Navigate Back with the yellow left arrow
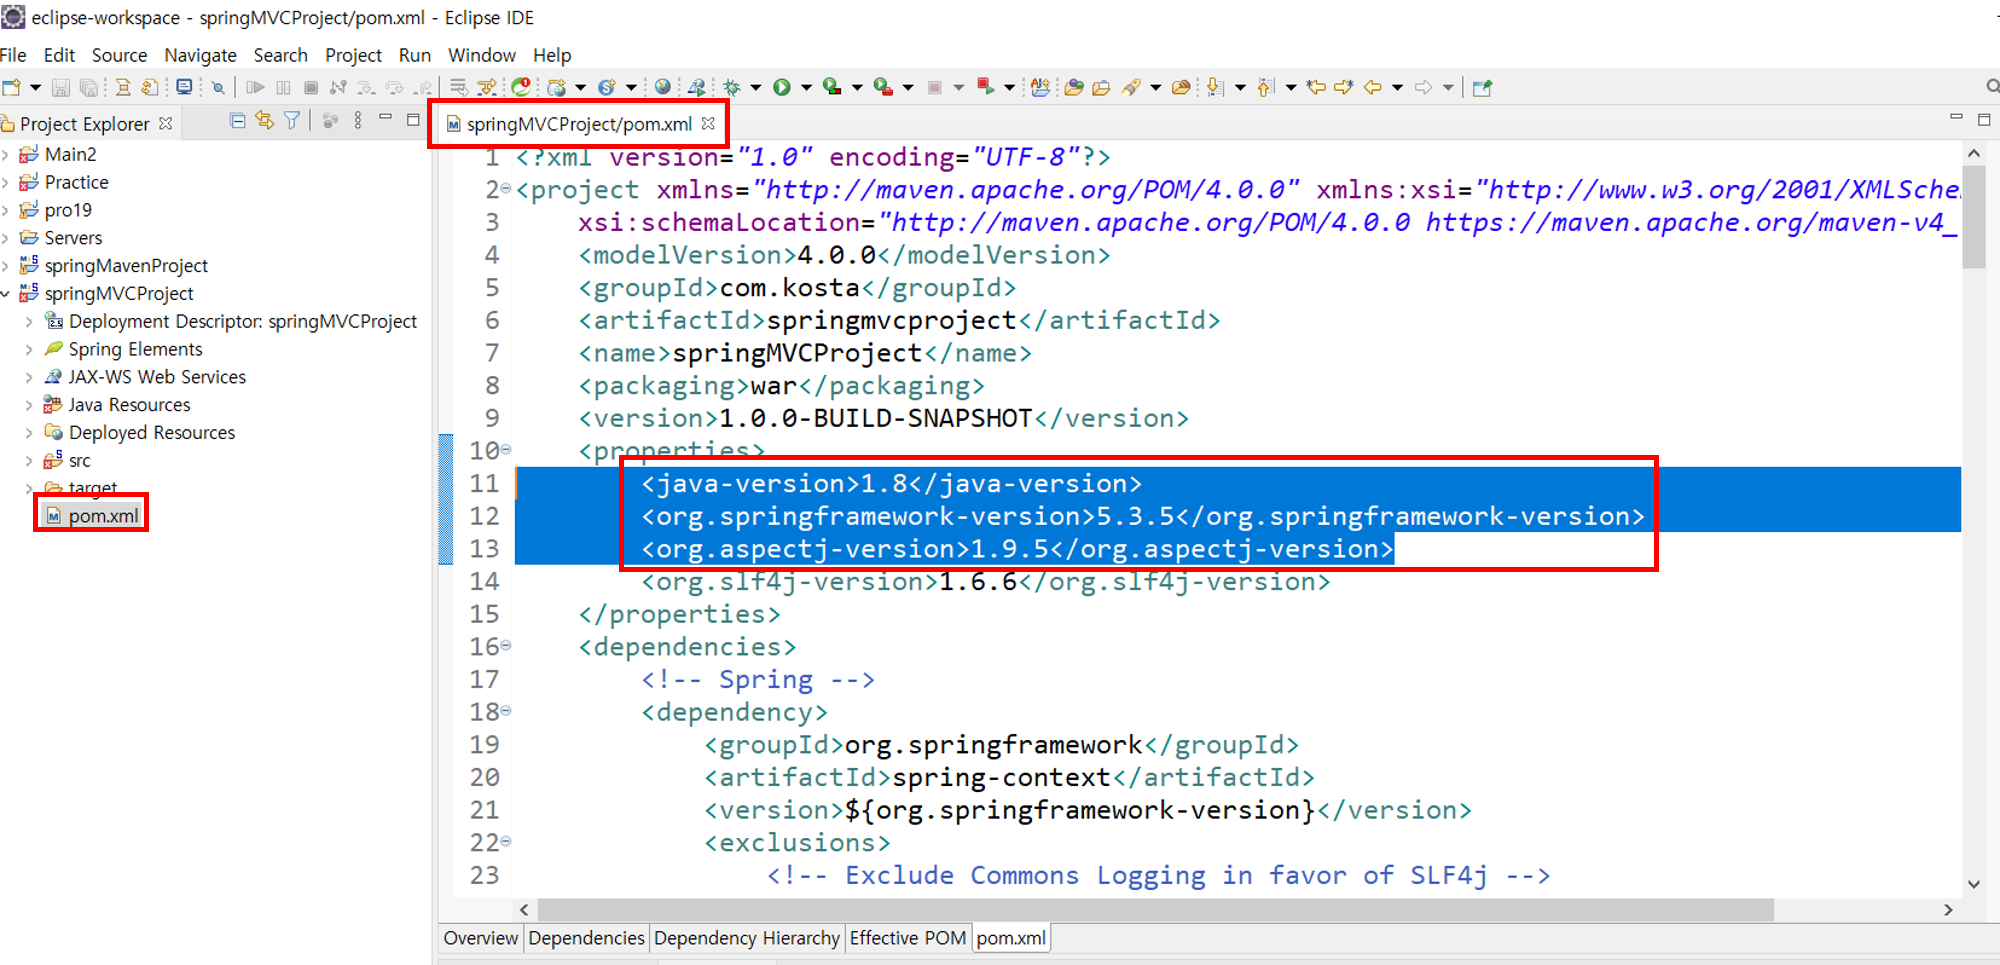 coord(1372,87)
